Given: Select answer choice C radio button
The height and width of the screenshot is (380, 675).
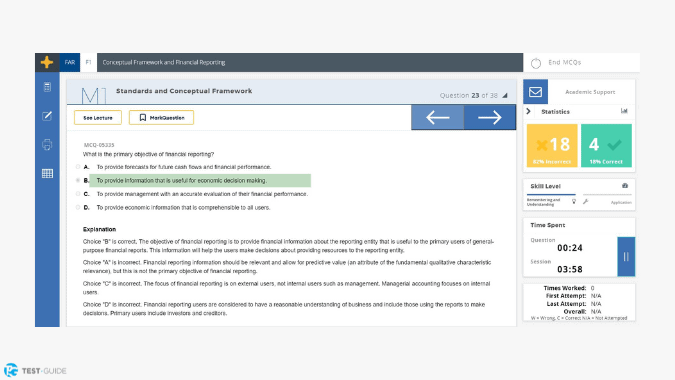Looking at the screenshot, I should [78, 194].
